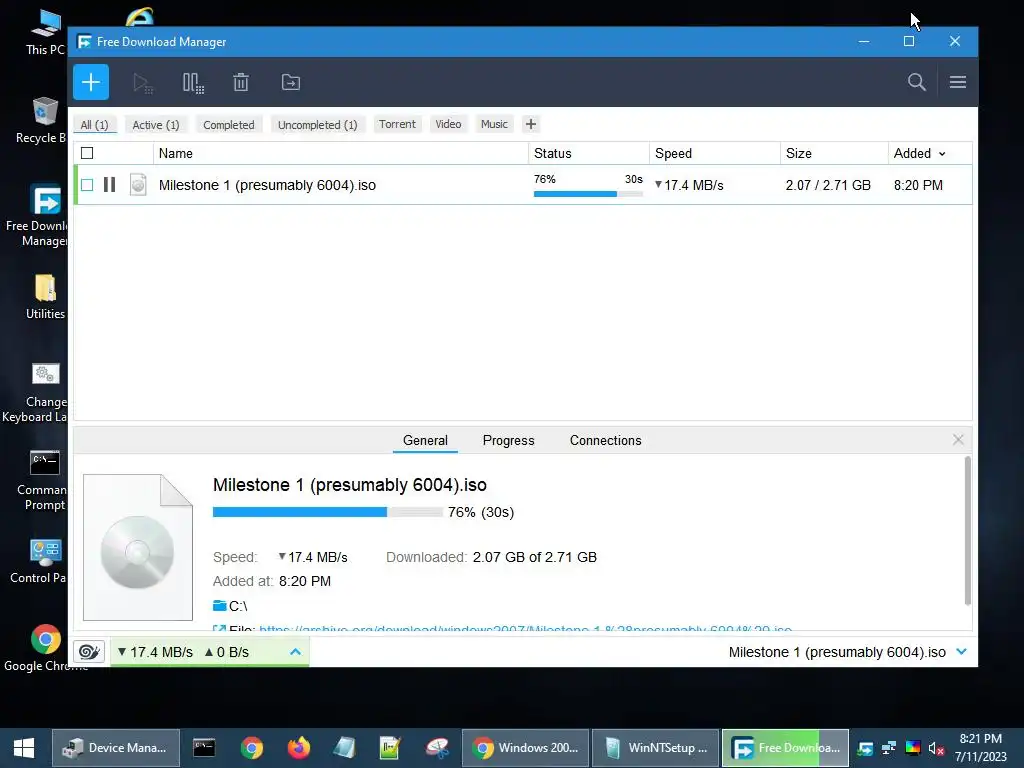Click the add new download plus button
The height and width of the screenshot is (768, 1024).
pyautogui.click(x=91, y=82)
